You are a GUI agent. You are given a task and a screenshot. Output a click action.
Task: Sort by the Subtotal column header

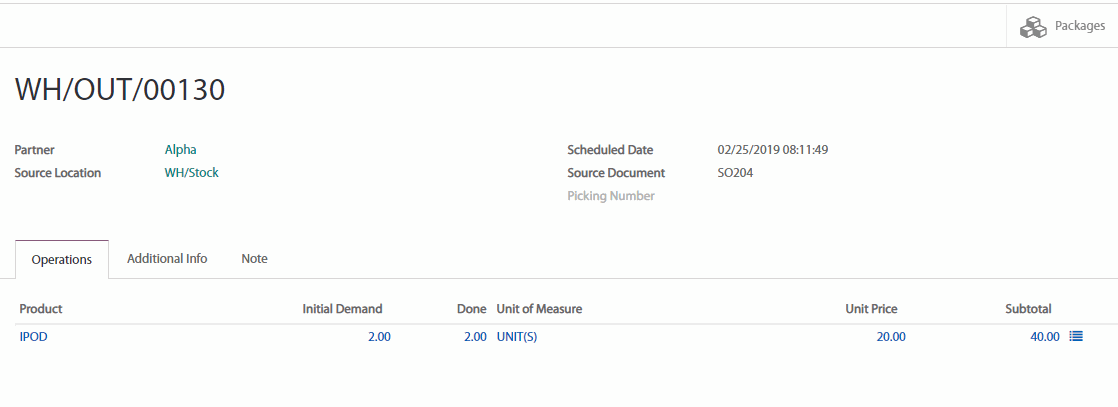(1028, 309)
